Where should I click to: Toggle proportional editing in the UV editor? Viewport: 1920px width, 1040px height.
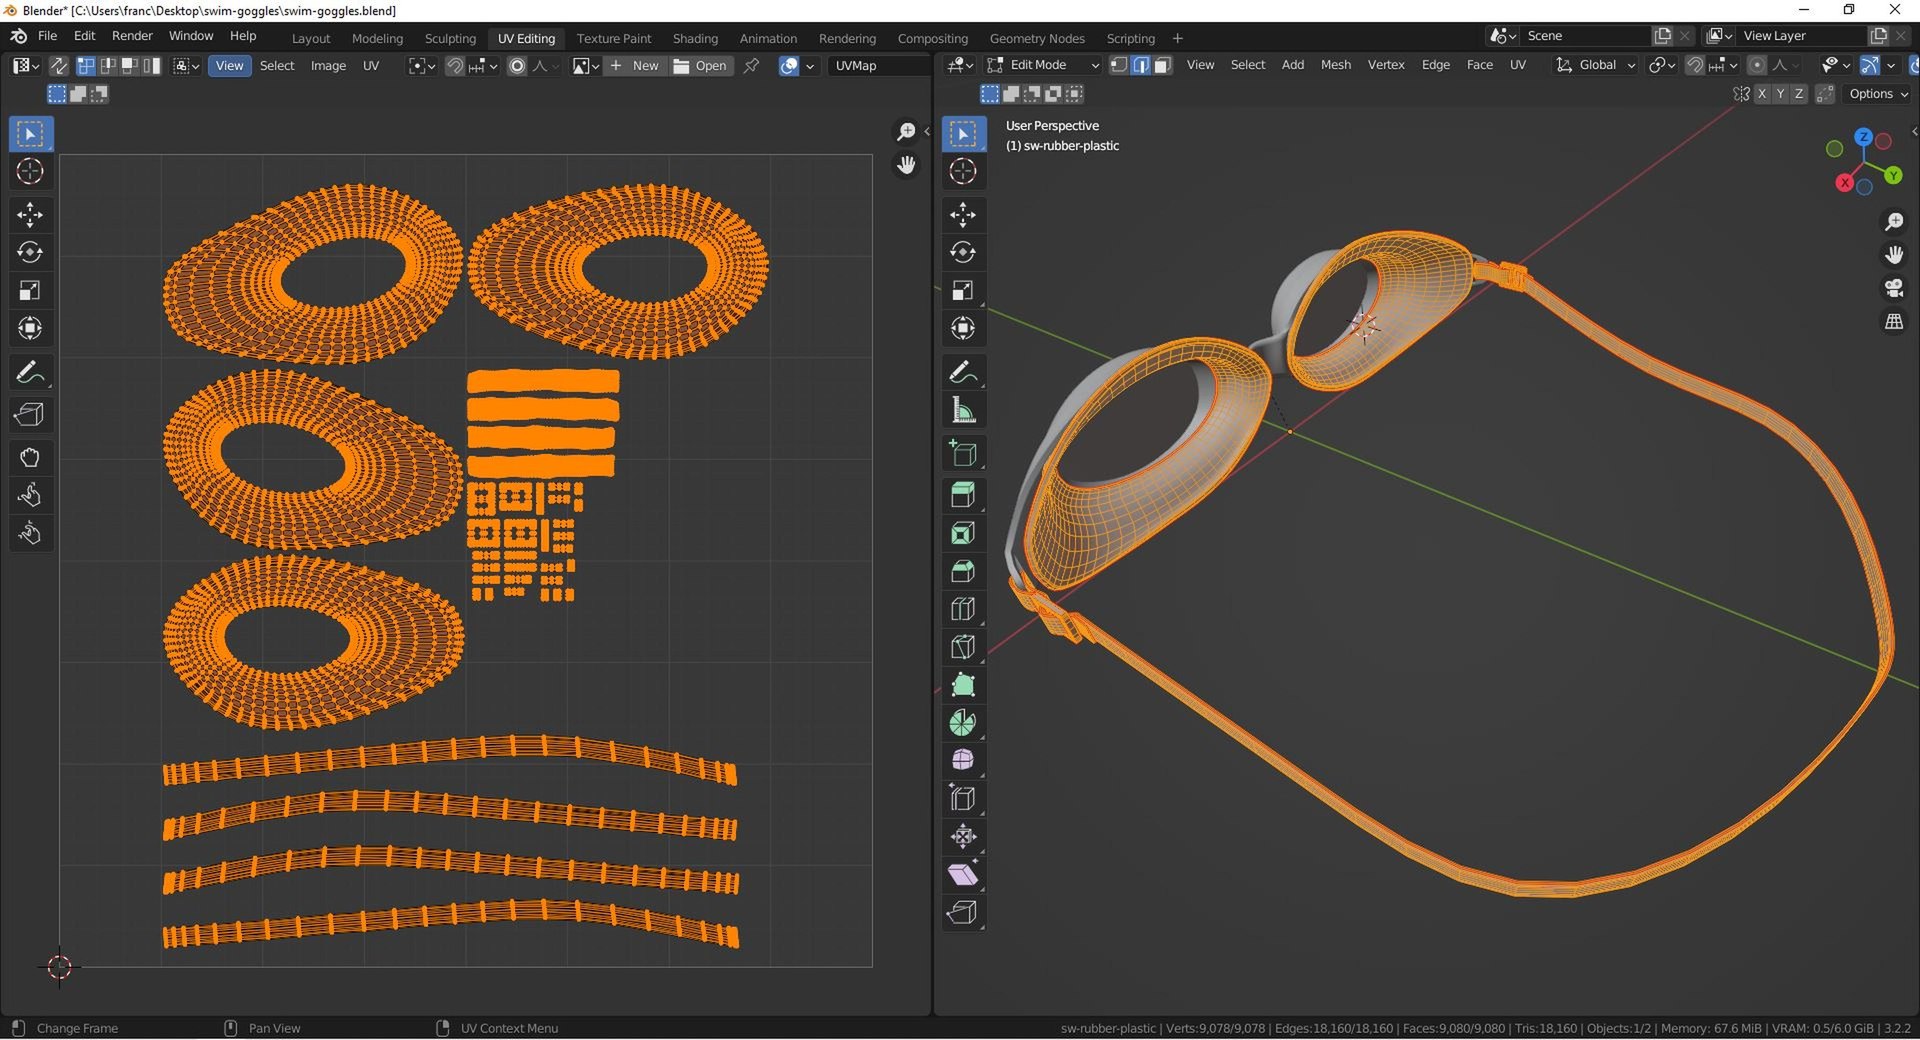point(517,66)
